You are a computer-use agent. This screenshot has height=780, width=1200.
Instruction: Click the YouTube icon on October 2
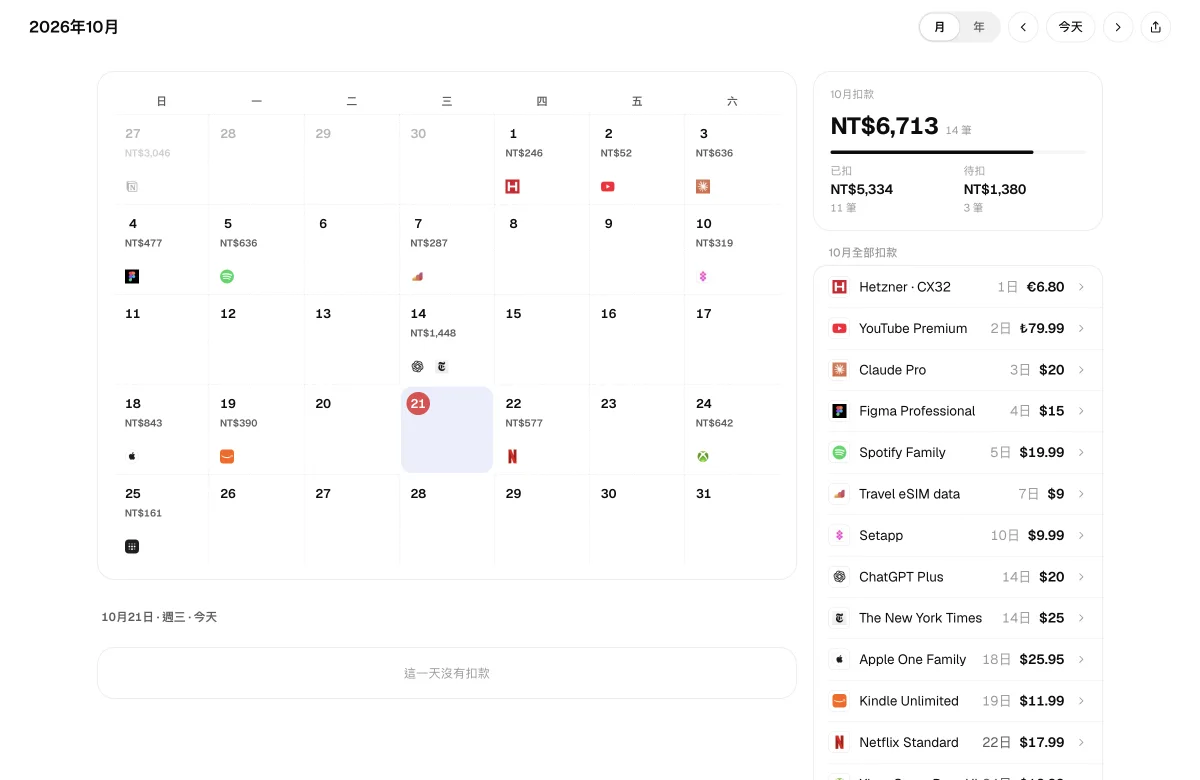point(607,186)
